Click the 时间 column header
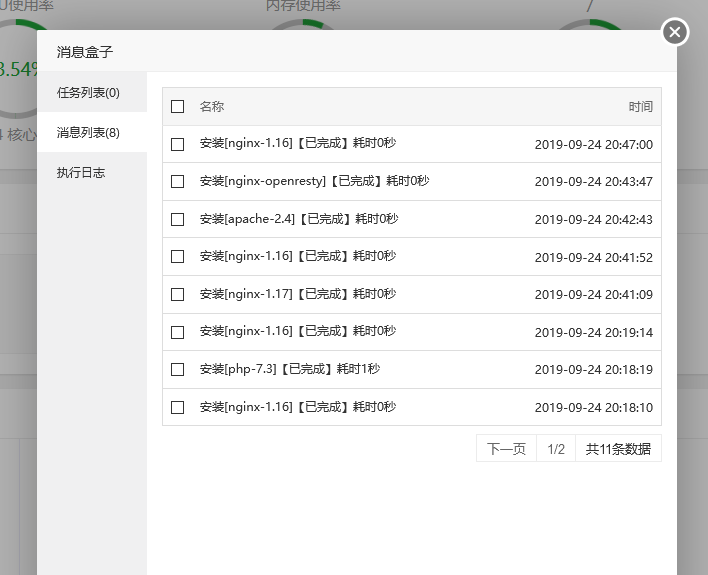 641,107
